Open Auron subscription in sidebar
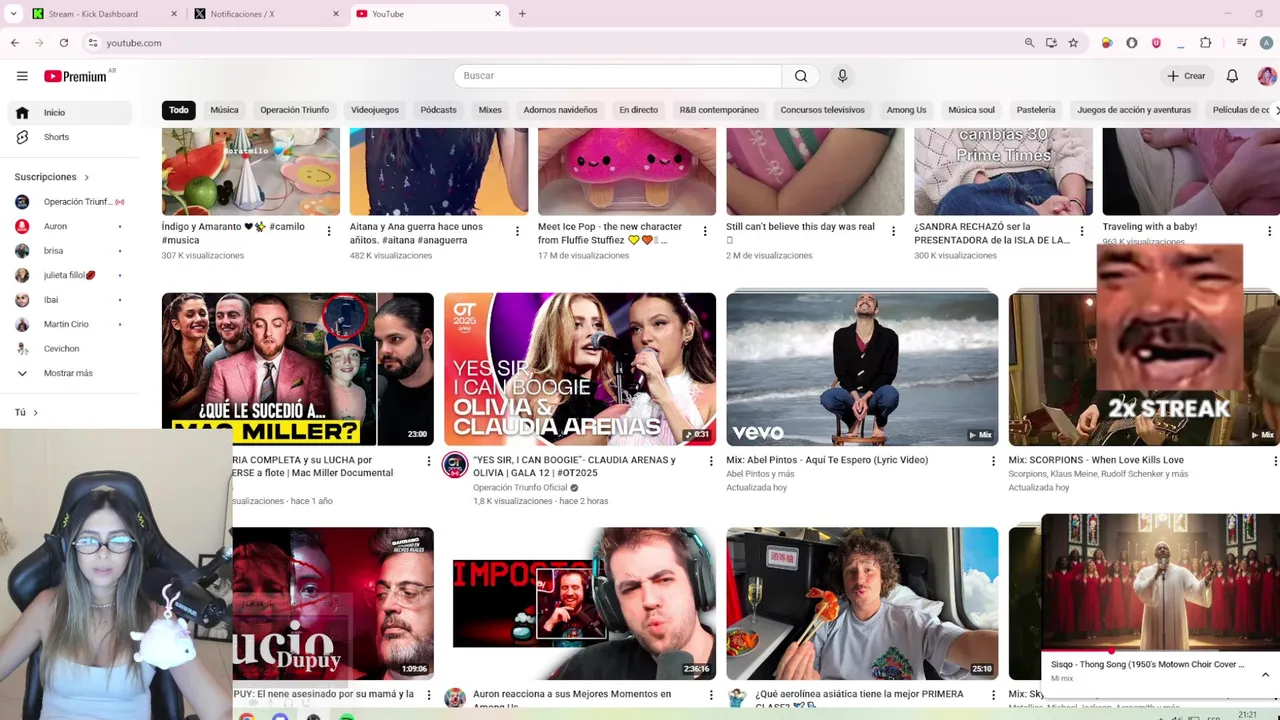 coord(69,226)
